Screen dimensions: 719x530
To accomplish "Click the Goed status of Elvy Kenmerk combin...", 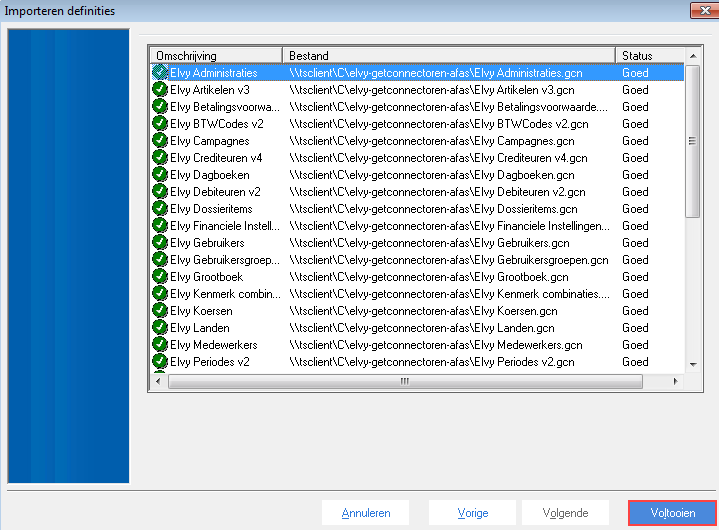I will click(635, 294).
